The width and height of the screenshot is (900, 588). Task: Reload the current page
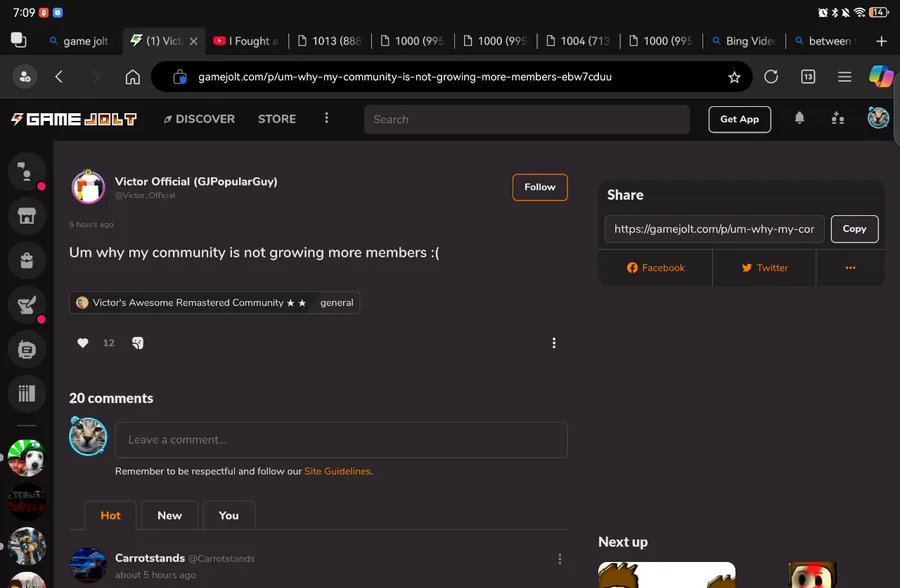pos(771,76)
